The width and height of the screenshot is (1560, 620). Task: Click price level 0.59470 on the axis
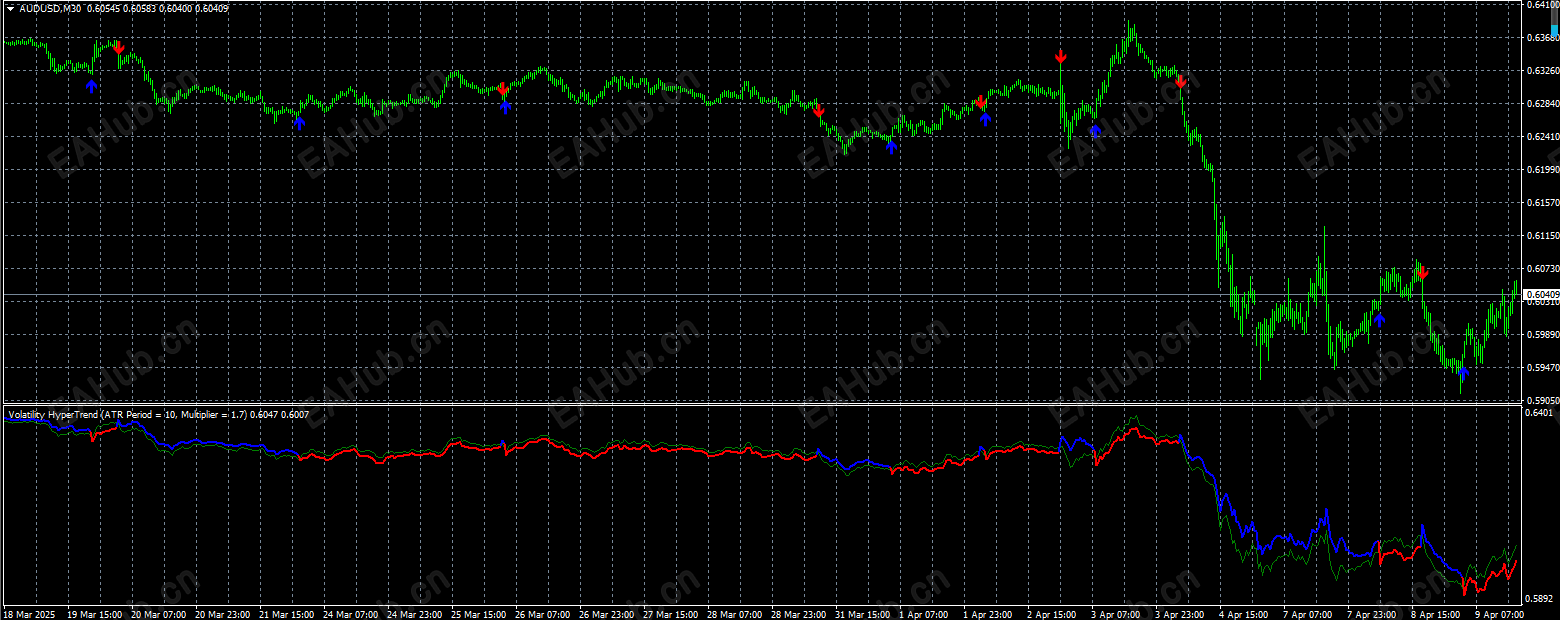(1541, 368)
